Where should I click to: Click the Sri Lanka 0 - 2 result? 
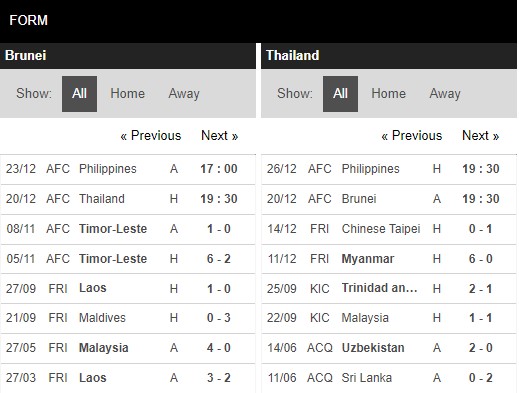pyautogui.click(x=389, y=378)
